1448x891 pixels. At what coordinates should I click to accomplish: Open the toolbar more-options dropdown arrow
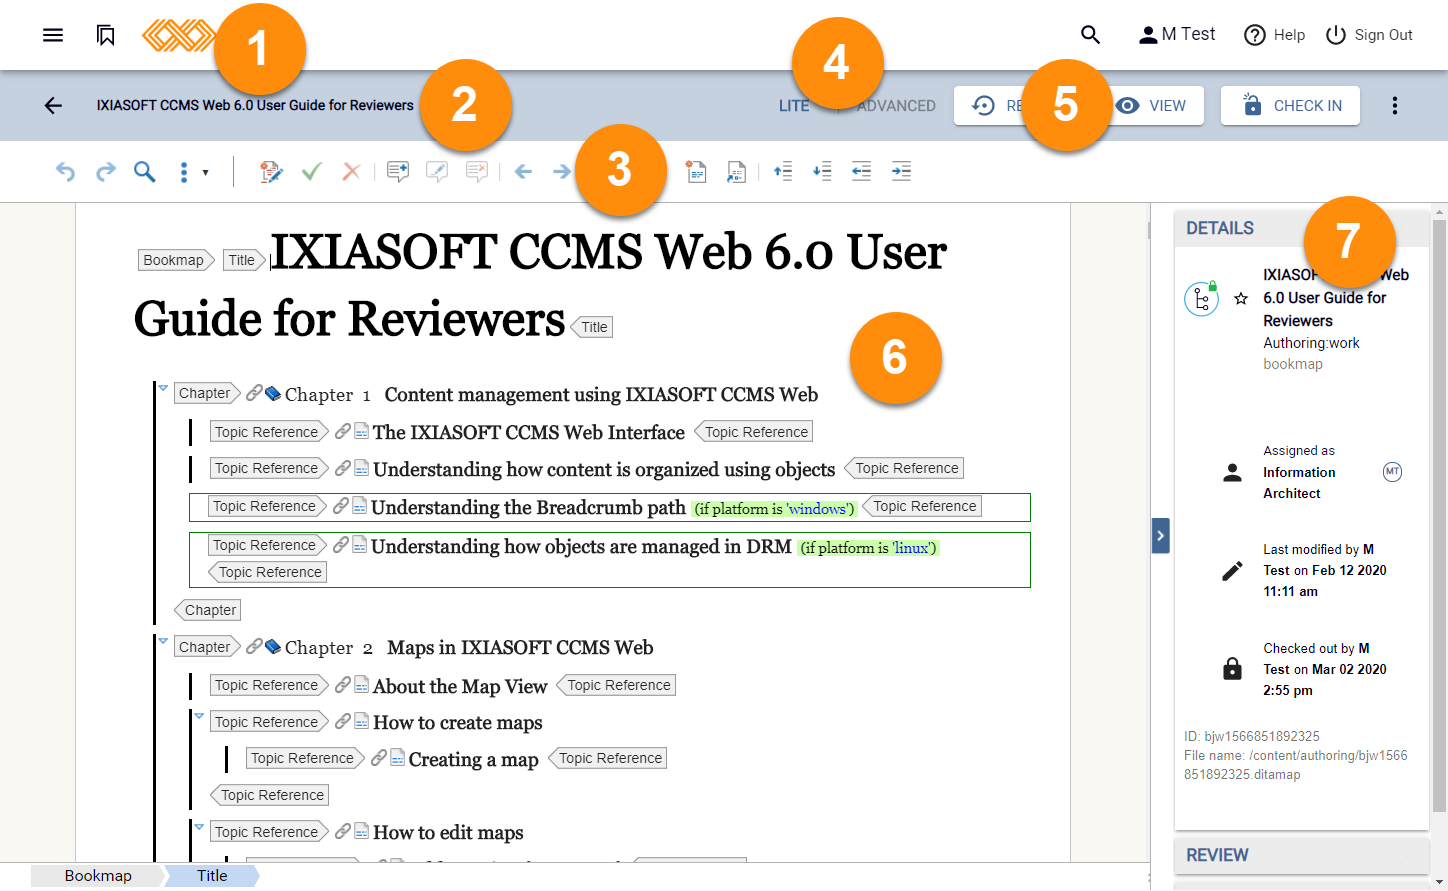(205, 172)
